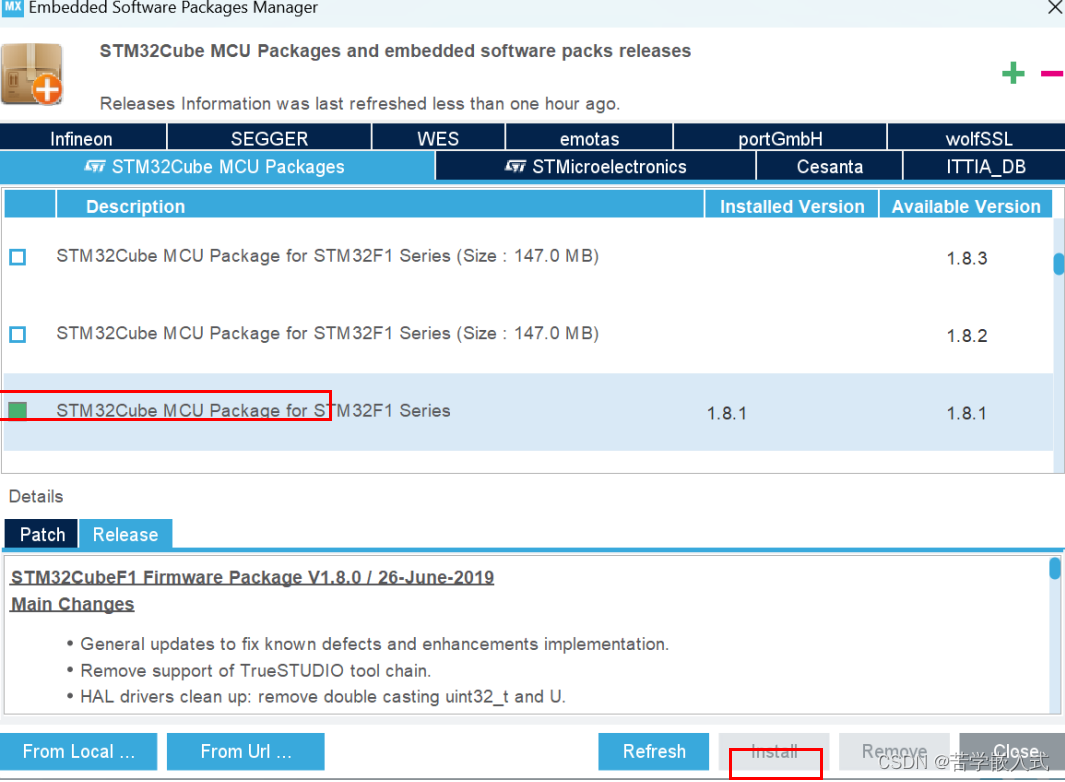
Task: Open the ITTIA_DB tab
Action: pos(984,166)
